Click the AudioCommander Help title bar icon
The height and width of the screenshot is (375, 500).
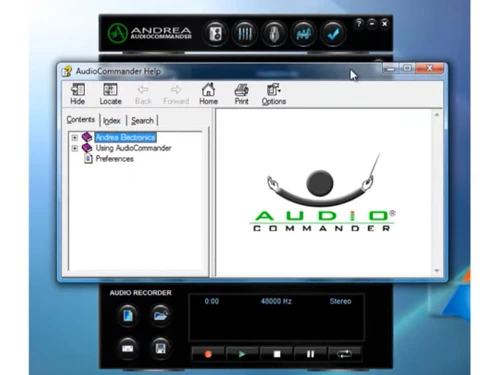tap(67, 71)
